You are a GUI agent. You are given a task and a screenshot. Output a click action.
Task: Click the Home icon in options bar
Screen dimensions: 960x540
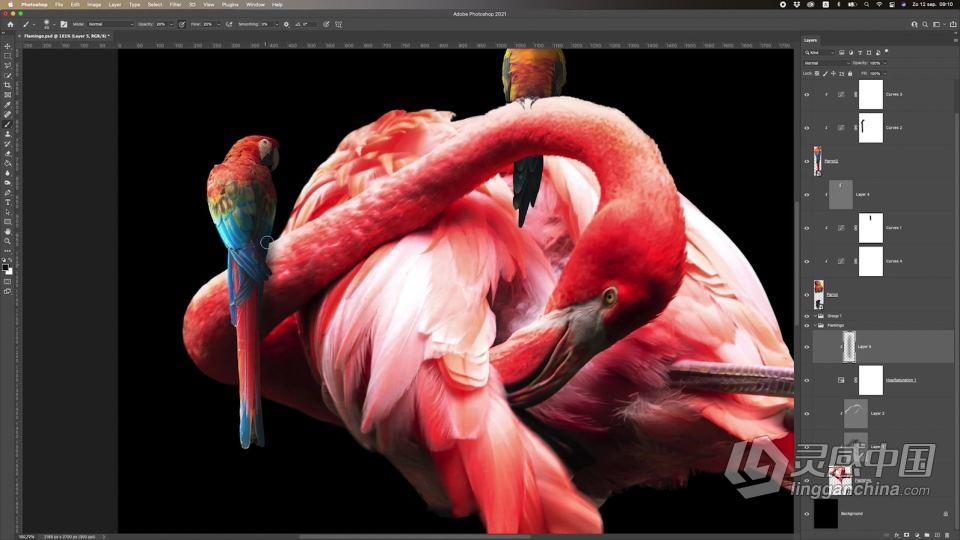point(10,24)
